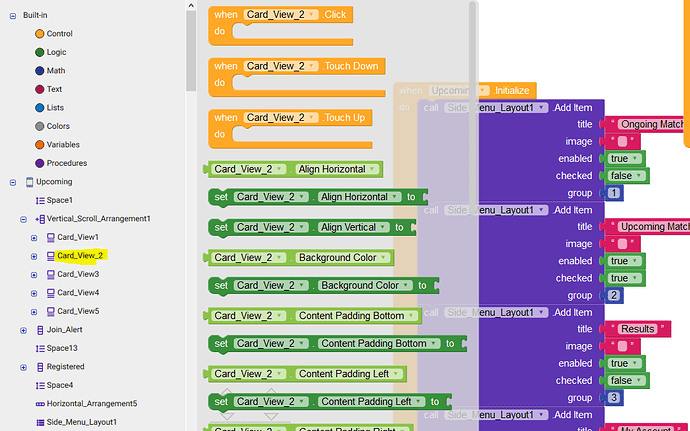Select the Lists blocks category
The height and width of the screenshot is (431, 690).
[x=55, y=108]
